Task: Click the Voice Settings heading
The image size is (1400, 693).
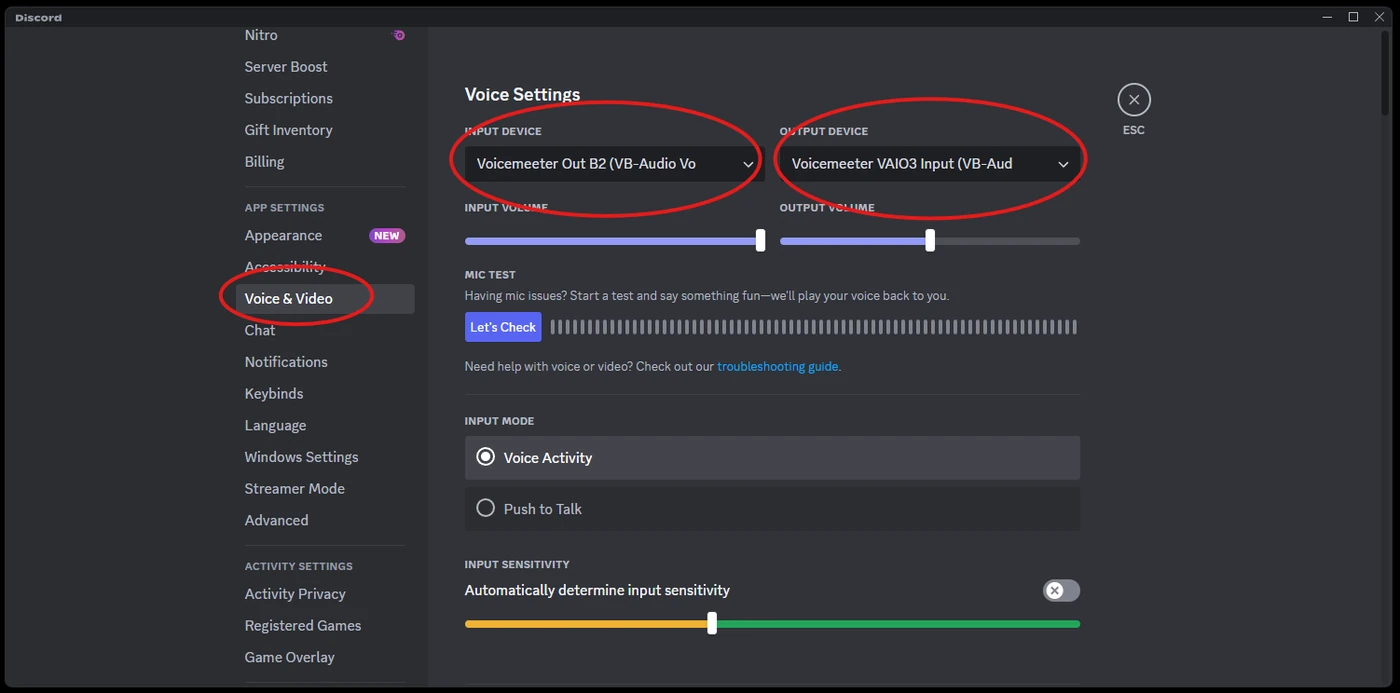Action: (522, 95)
